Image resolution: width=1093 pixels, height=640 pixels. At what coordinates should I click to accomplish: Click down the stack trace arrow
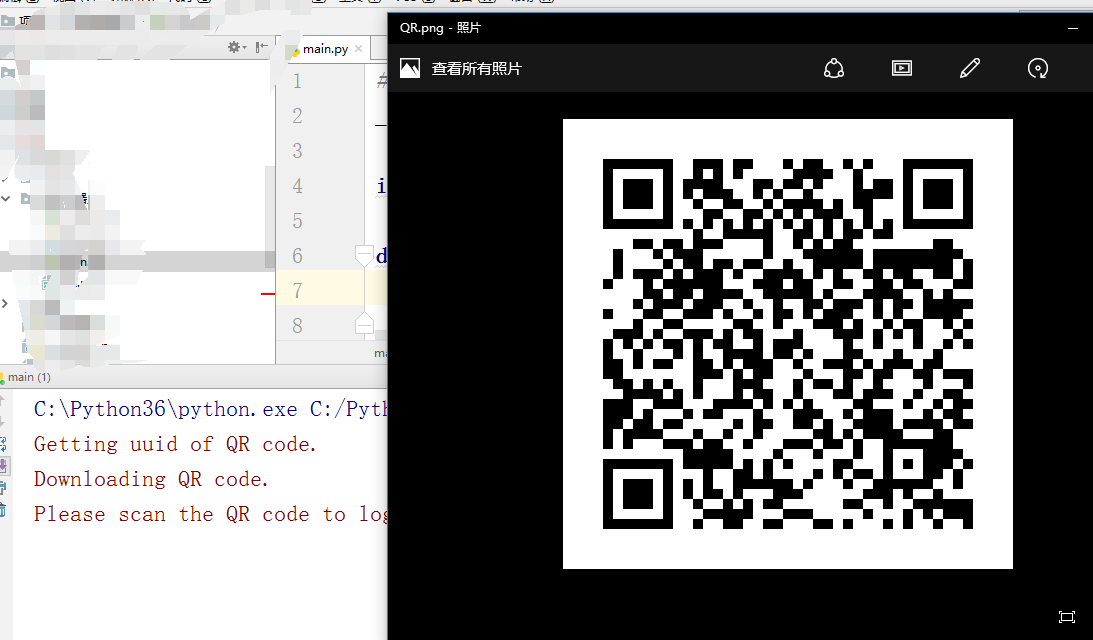click(2, 422)
